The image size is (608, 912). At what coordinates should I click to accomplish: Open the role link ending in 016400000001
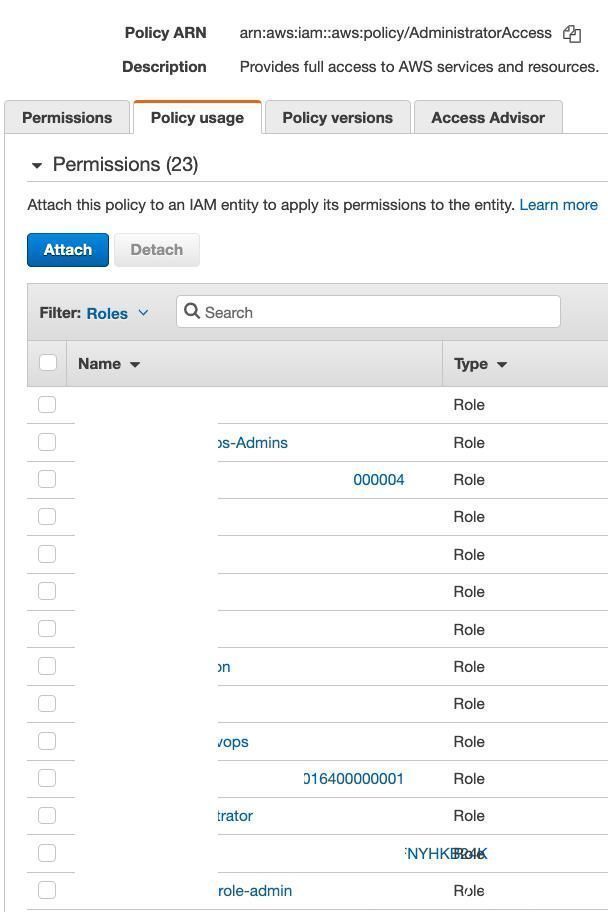pos(354,779)
